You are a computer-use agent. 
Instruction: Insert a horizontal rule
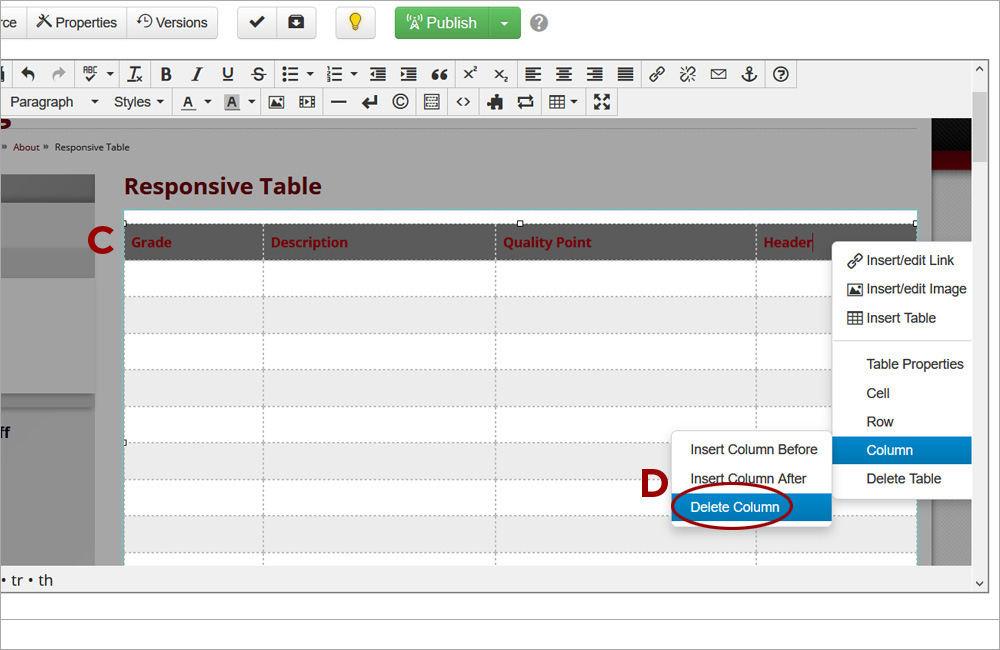coord(339,101)
